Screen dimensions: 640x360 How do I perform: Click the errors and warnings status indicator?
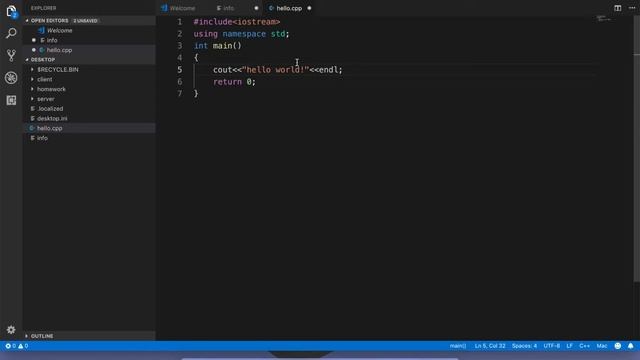point(17,346)
